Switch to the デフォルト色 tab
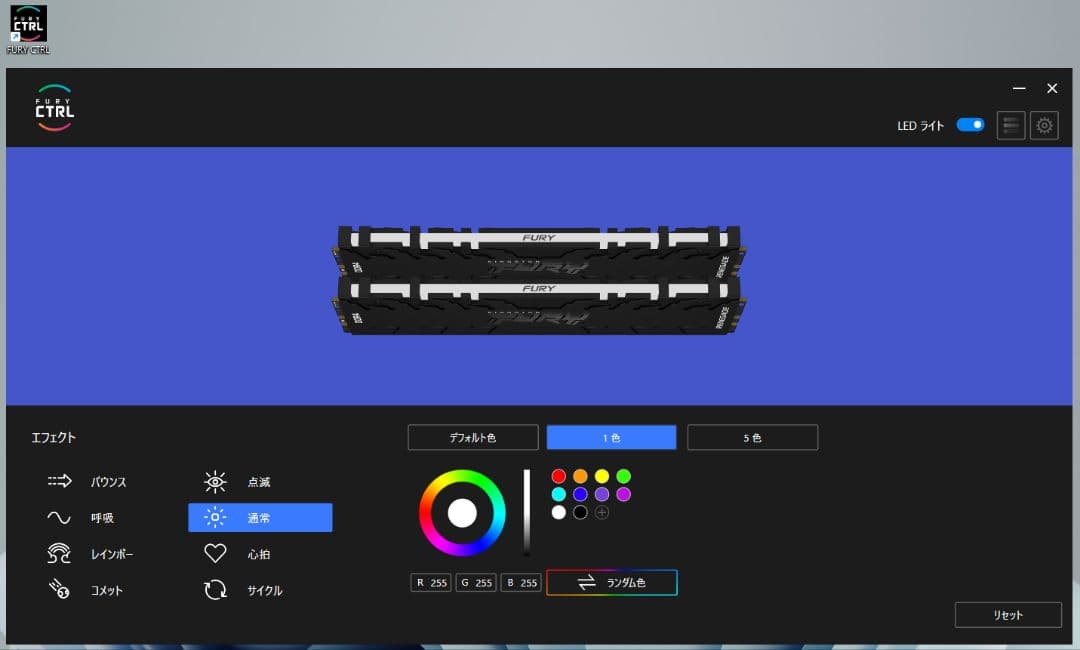This screenshot has height=650, width=1080. point(473,437)
